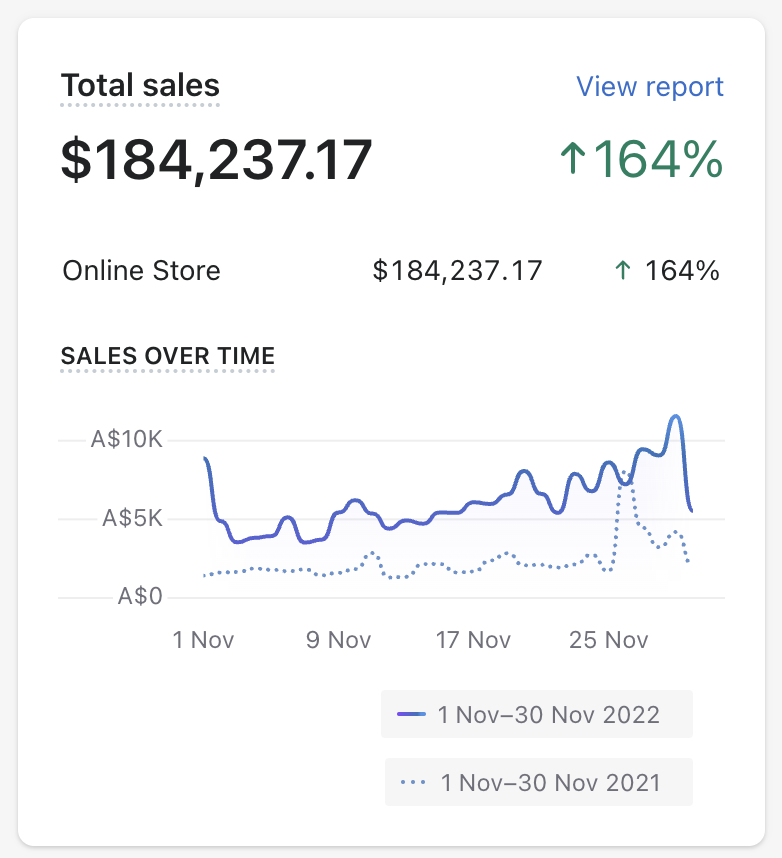Click the 9 Nov date label

(x=338, y=640)
